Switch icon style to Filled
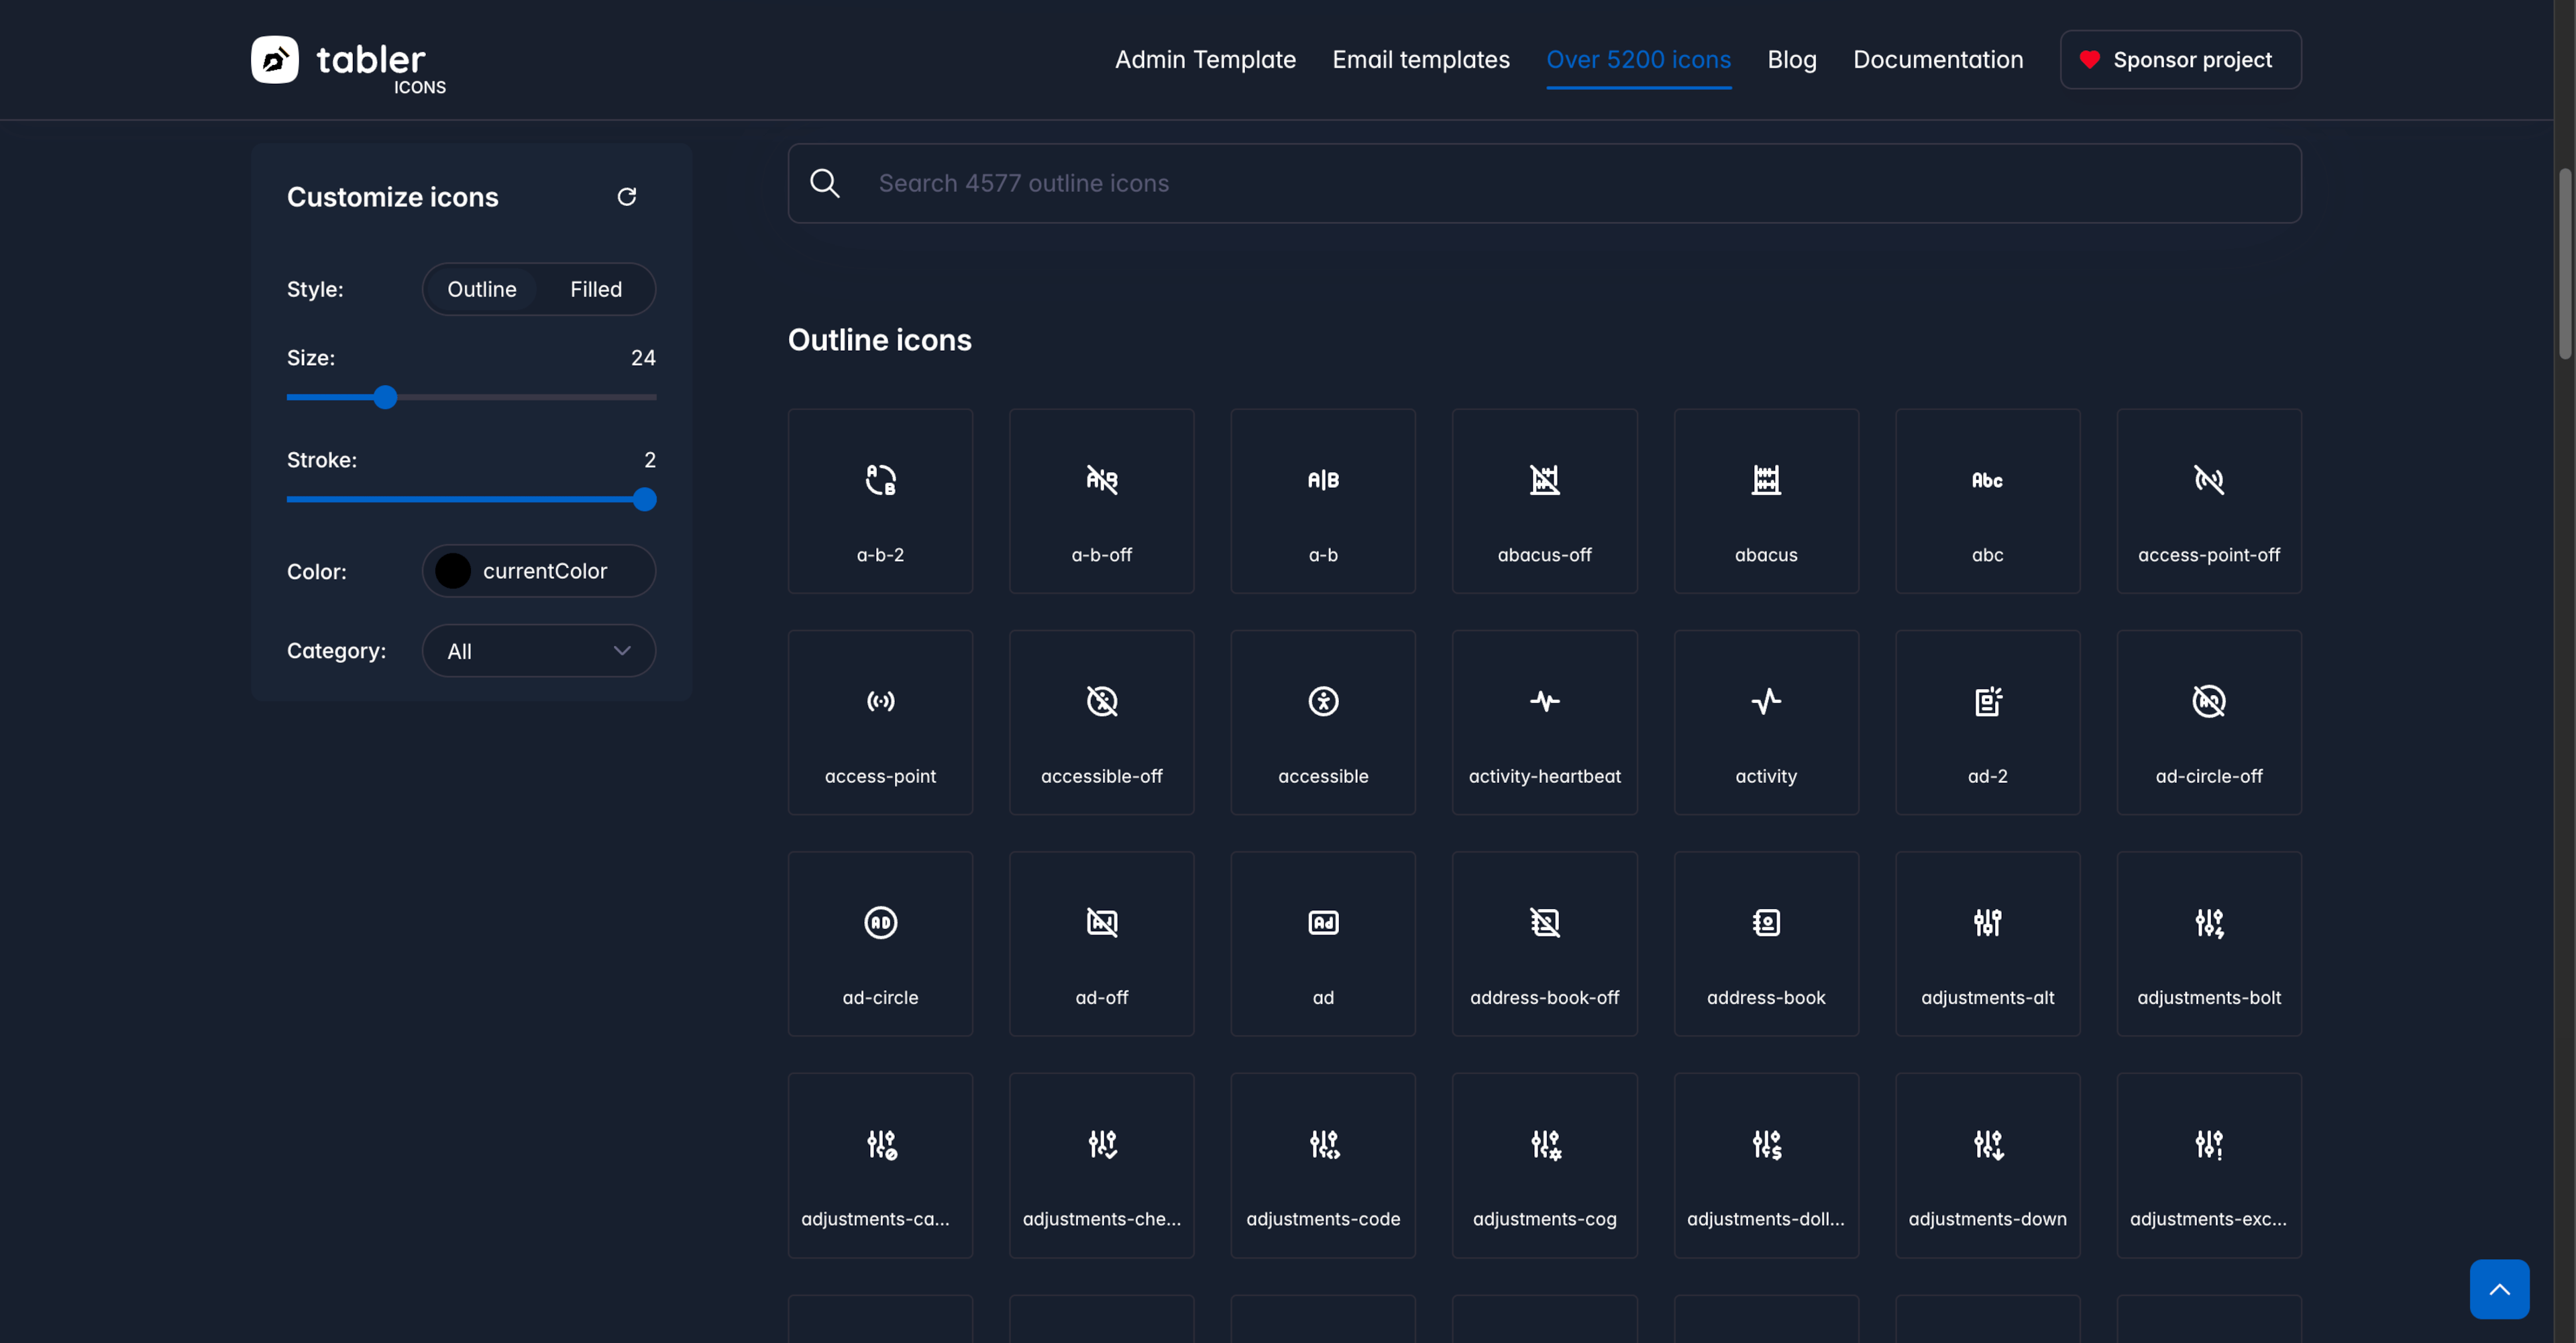 point(596,289)
